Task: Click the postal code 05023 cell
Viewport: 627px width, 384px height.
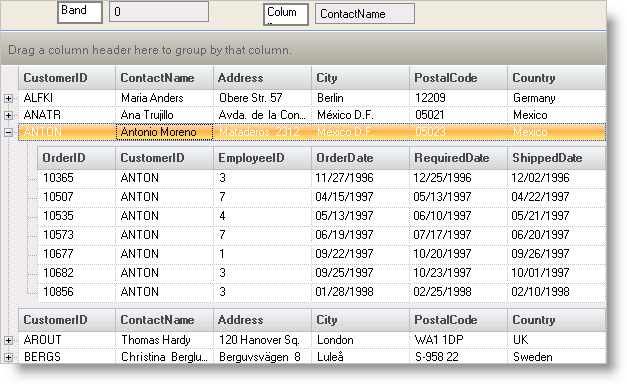Action: point(458,132)
